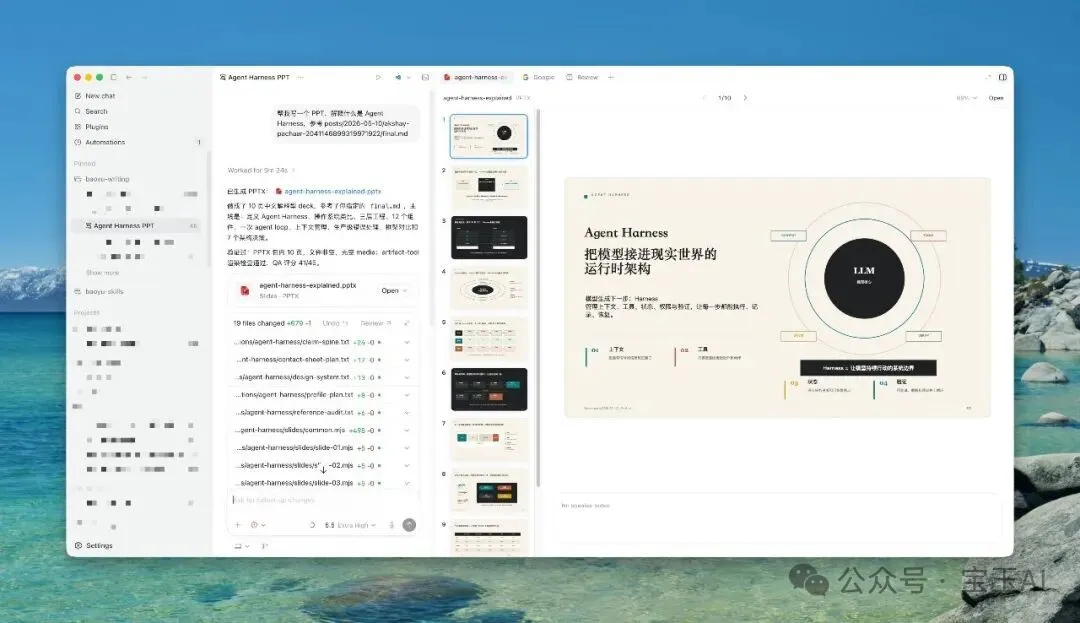Expand dropdown next to editor app icon
Image resolution: width=1080 pixels, height=623 pixels.
[408, 77]
